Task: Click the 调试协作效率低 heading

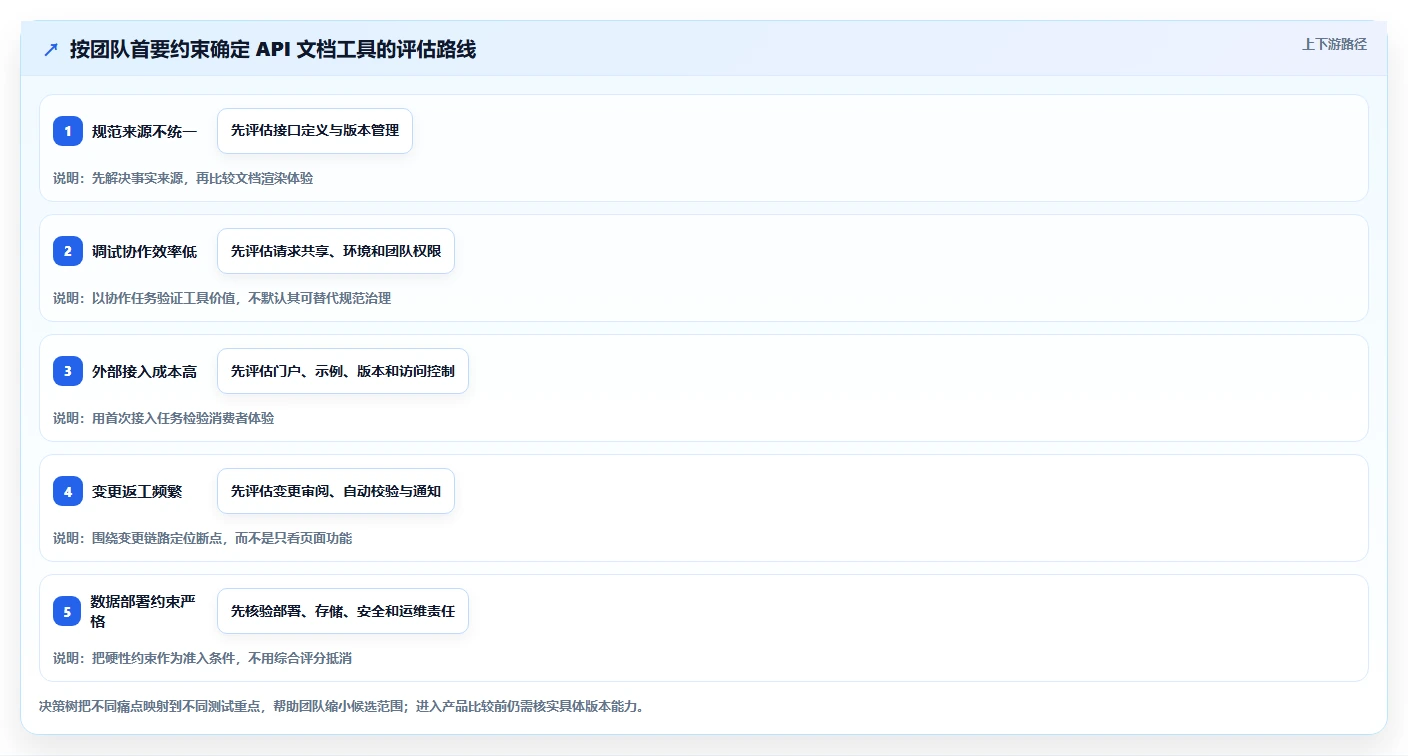Action: point(144,251)
